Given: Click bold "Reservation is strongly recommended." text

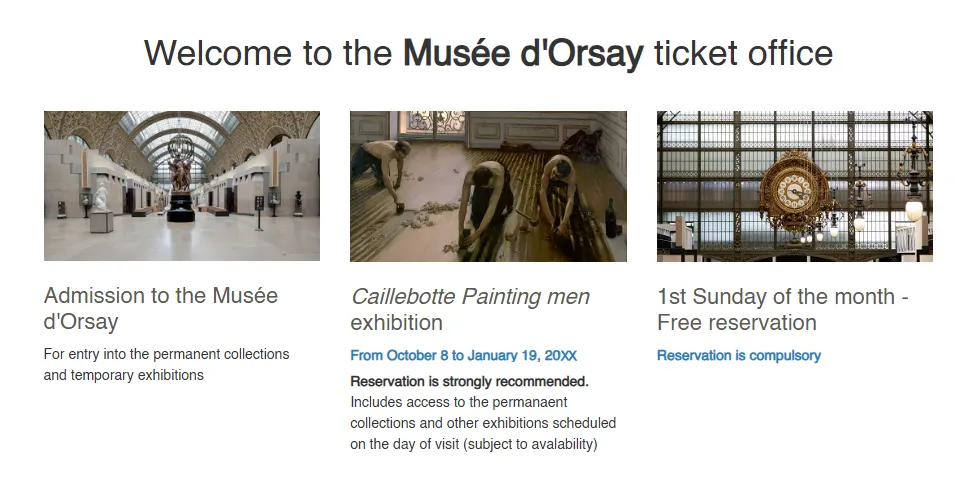Looking at the screenshot, I should [x=469, y=381].
